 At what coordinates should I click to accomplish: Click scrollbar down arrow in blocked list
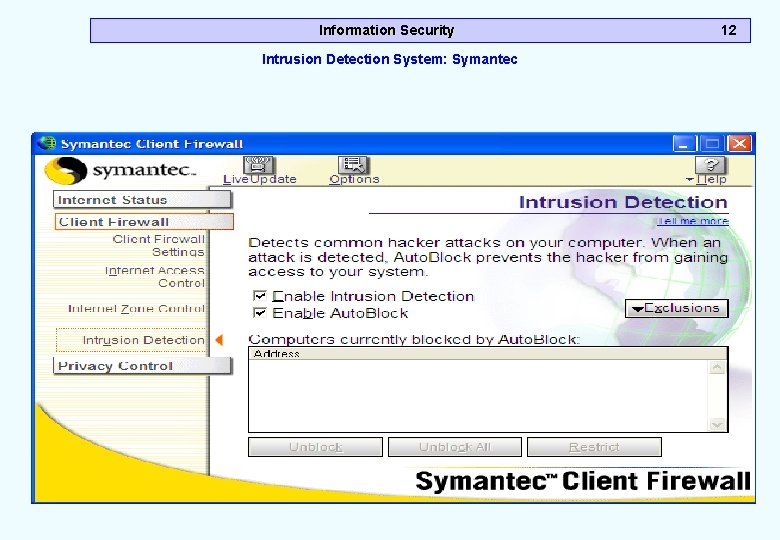717,424
